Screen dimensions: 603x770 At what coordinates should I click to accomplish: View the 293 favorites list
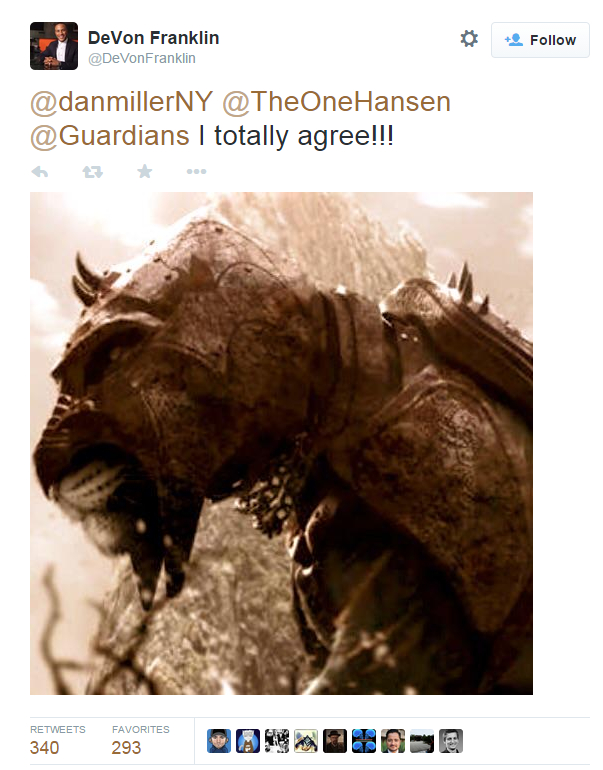(x=140, y=741)
